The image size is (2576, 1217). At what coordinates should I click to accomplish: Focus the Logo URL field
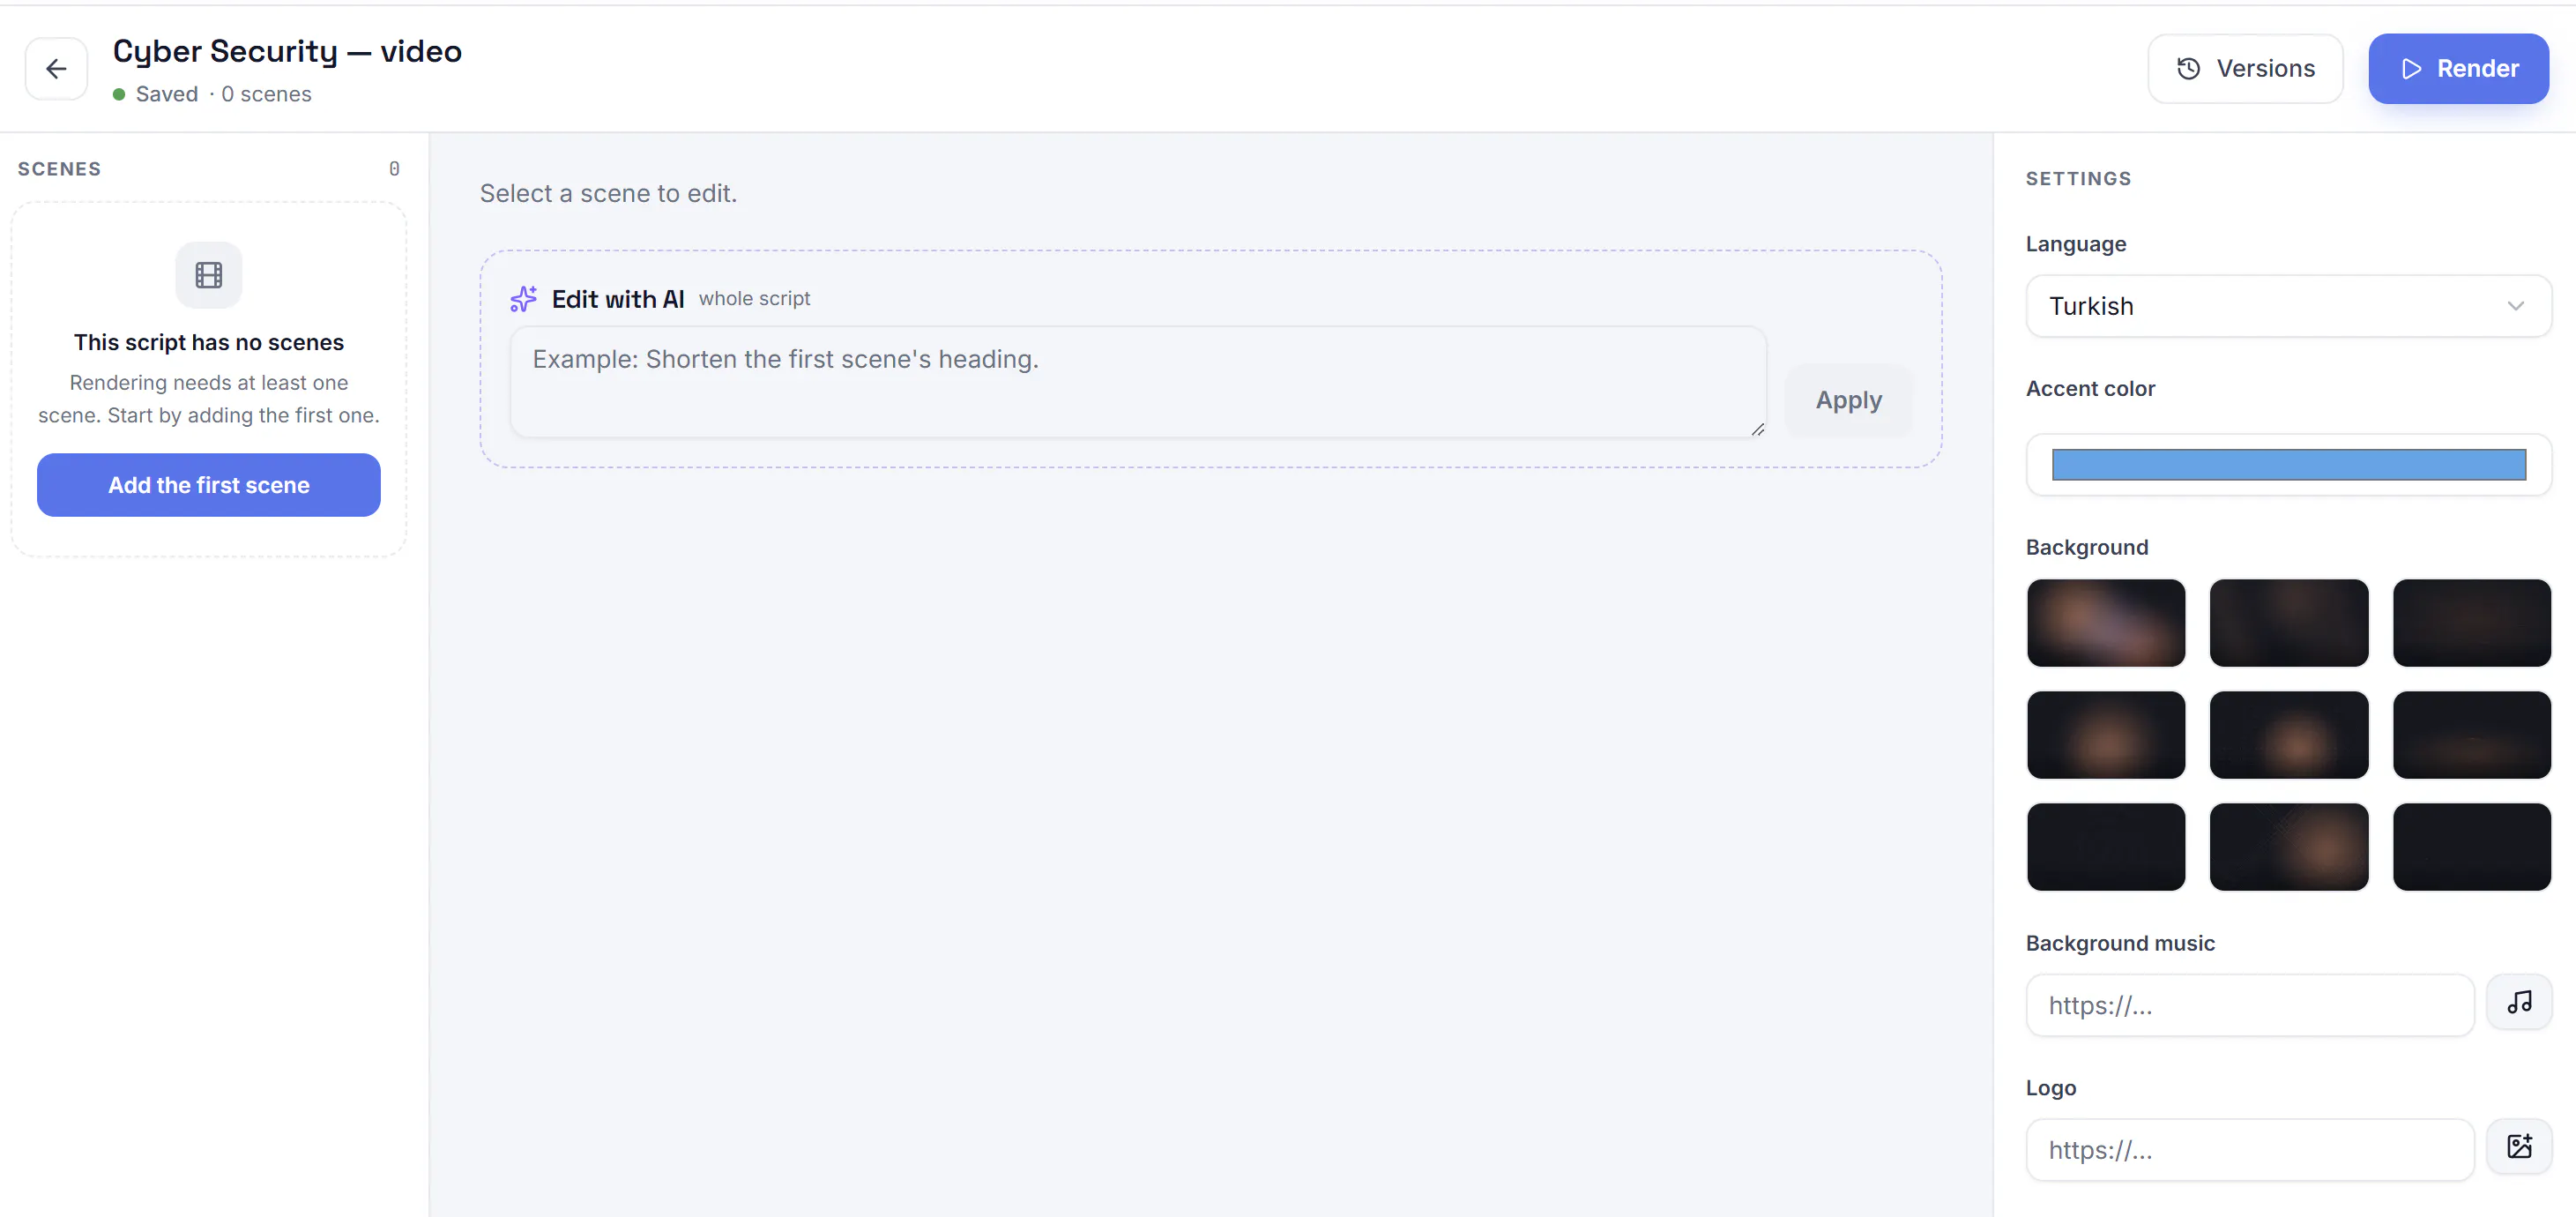point(2250,1150)
